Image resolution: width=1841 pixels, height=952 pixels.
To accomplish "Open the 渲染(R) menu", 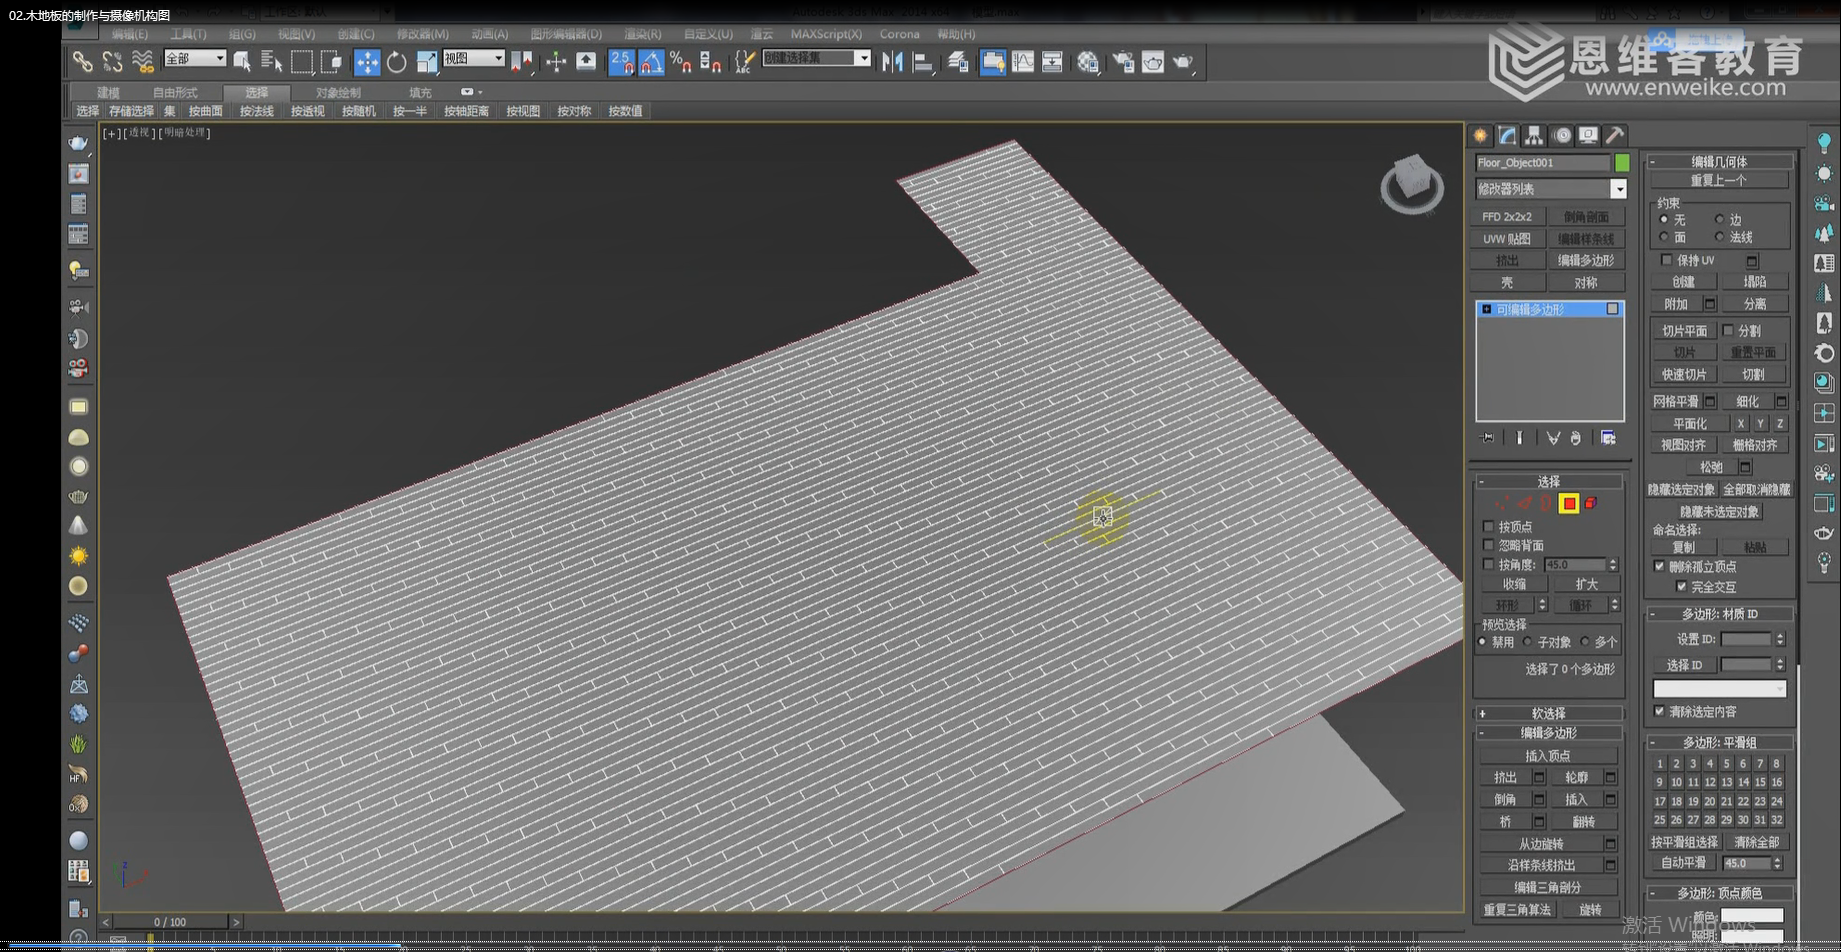I will pos(642,34).
